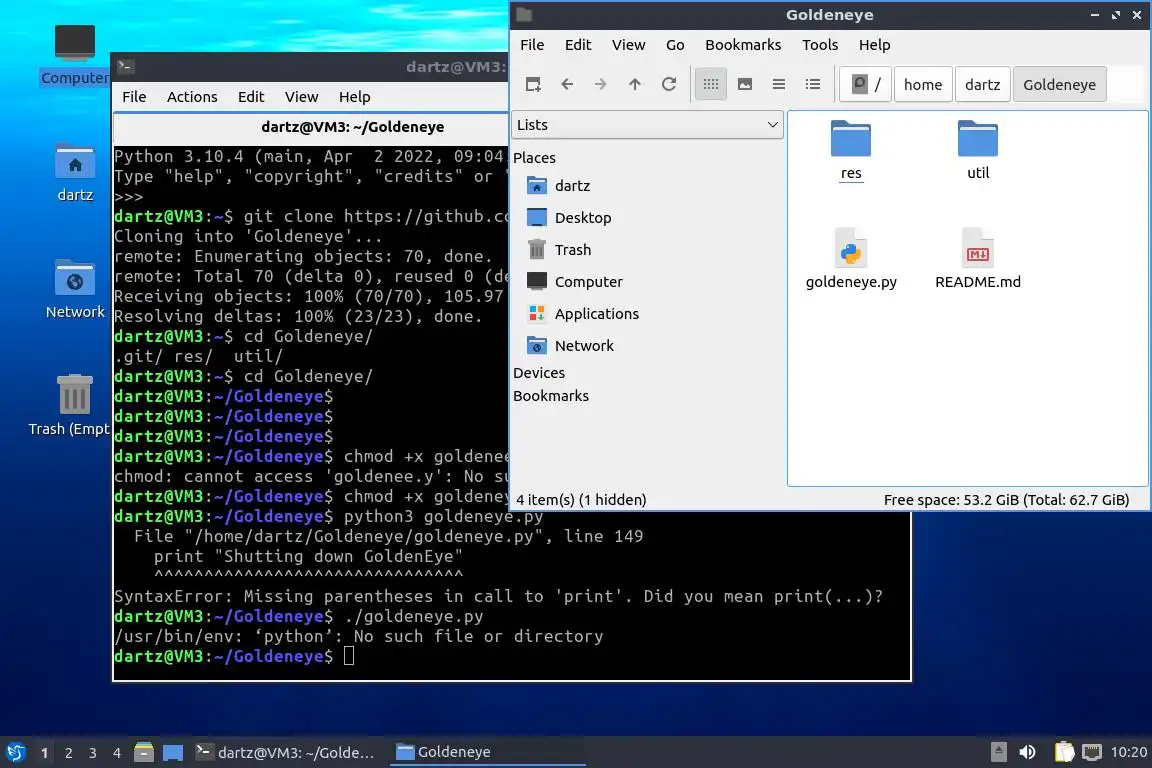Switch to thumbnail view mode
Screen dimensions: 1152x768
coord(745,85)
